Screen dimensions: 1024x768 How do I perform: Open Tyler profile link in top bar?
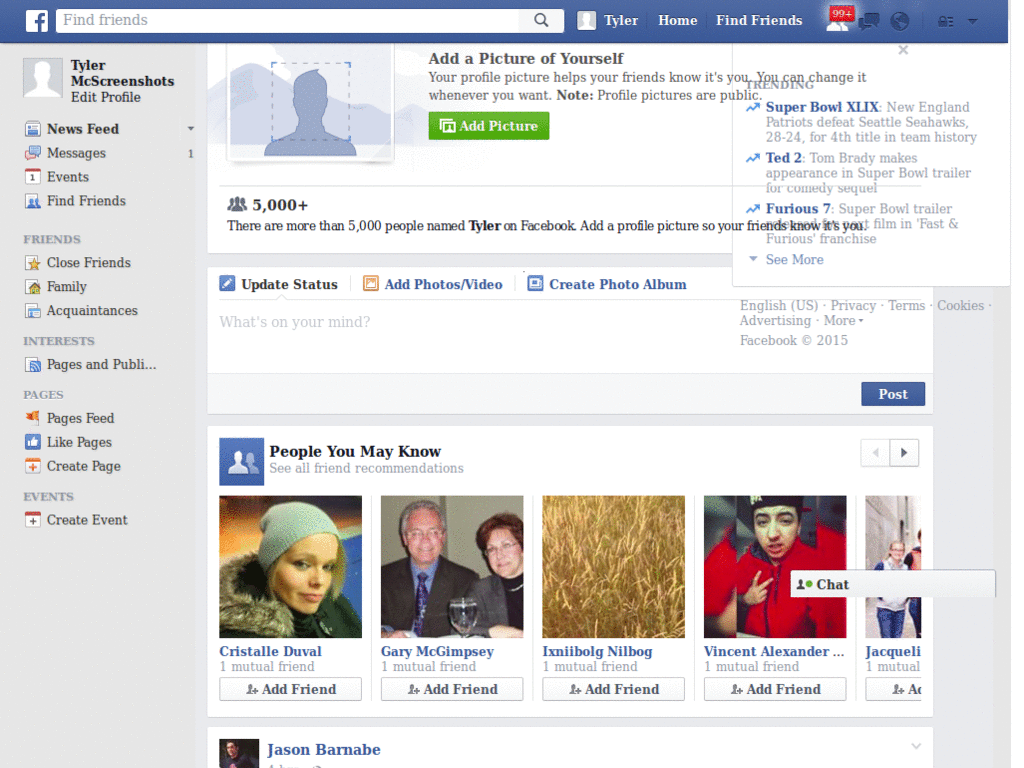[x=620, y=20]
